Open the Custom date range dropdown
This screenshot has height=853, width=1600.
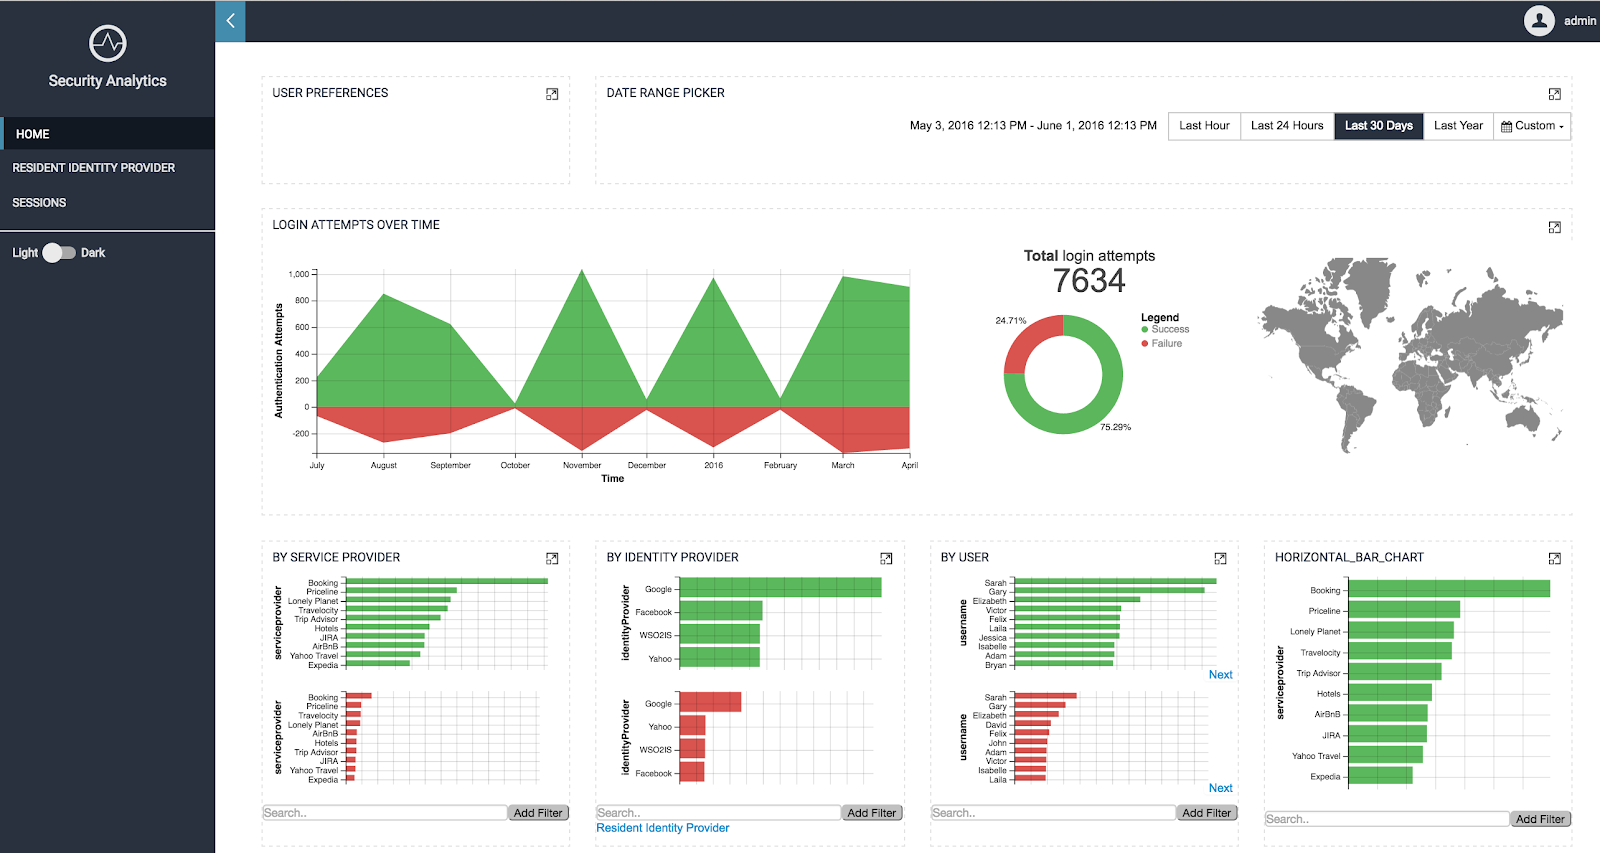coord(1532,126)
